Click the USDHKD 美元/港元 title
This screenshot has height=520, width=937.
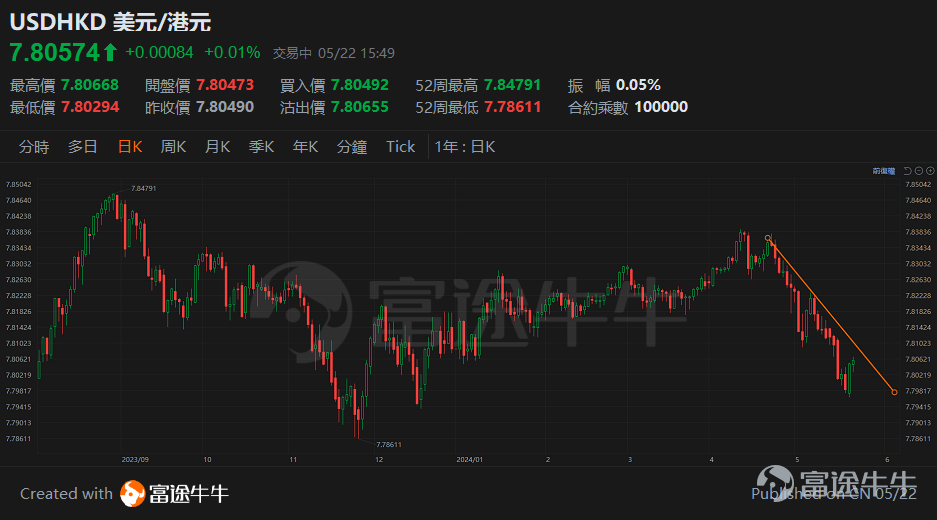coord(111,22)
